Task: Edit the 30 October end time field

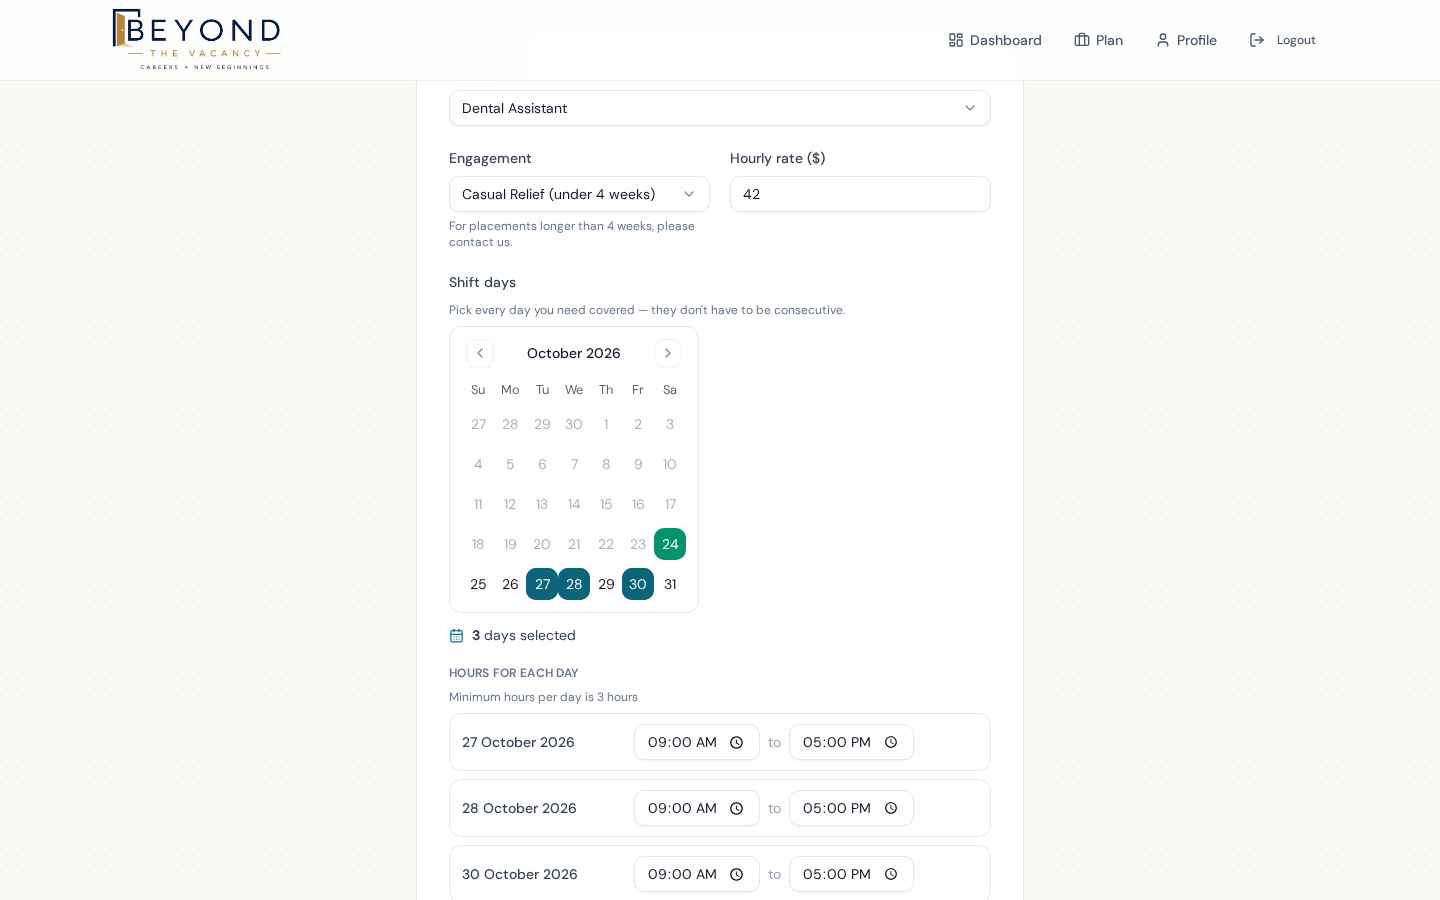Action: [x=852, y=874]
